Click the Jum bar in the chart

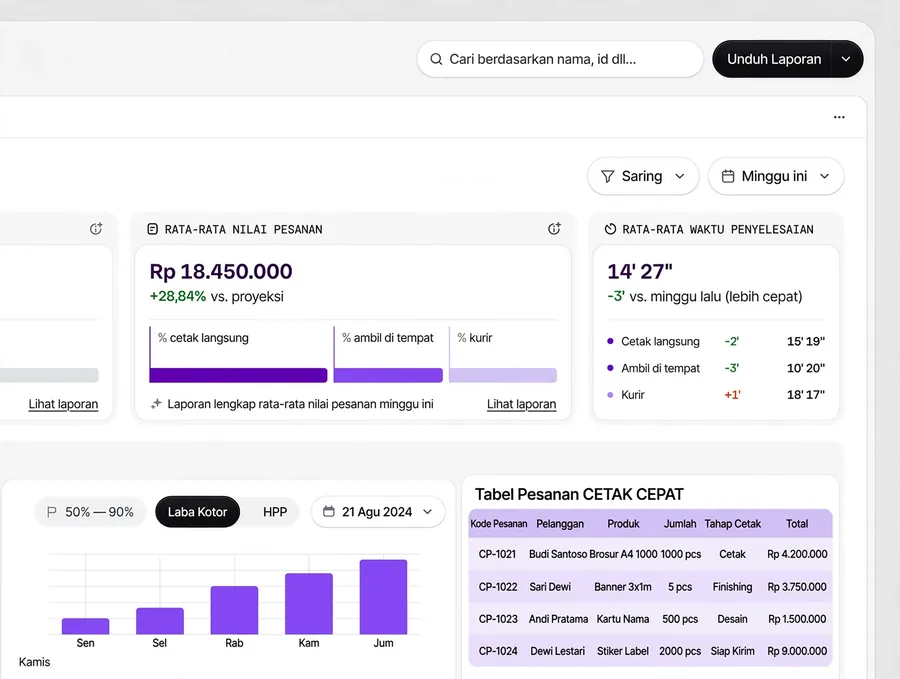click(383, 597)
